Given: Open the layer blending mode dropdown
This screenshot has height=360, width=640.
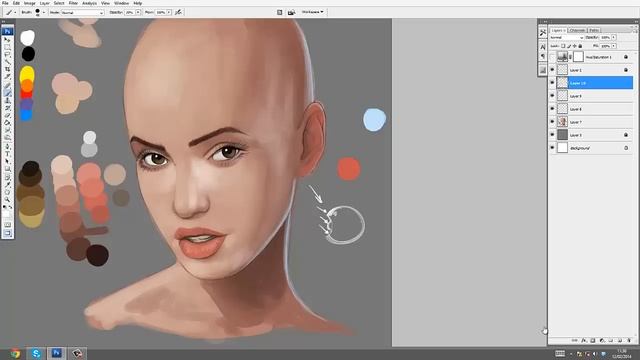Looking at the screenshot, I should click(567, 38).
